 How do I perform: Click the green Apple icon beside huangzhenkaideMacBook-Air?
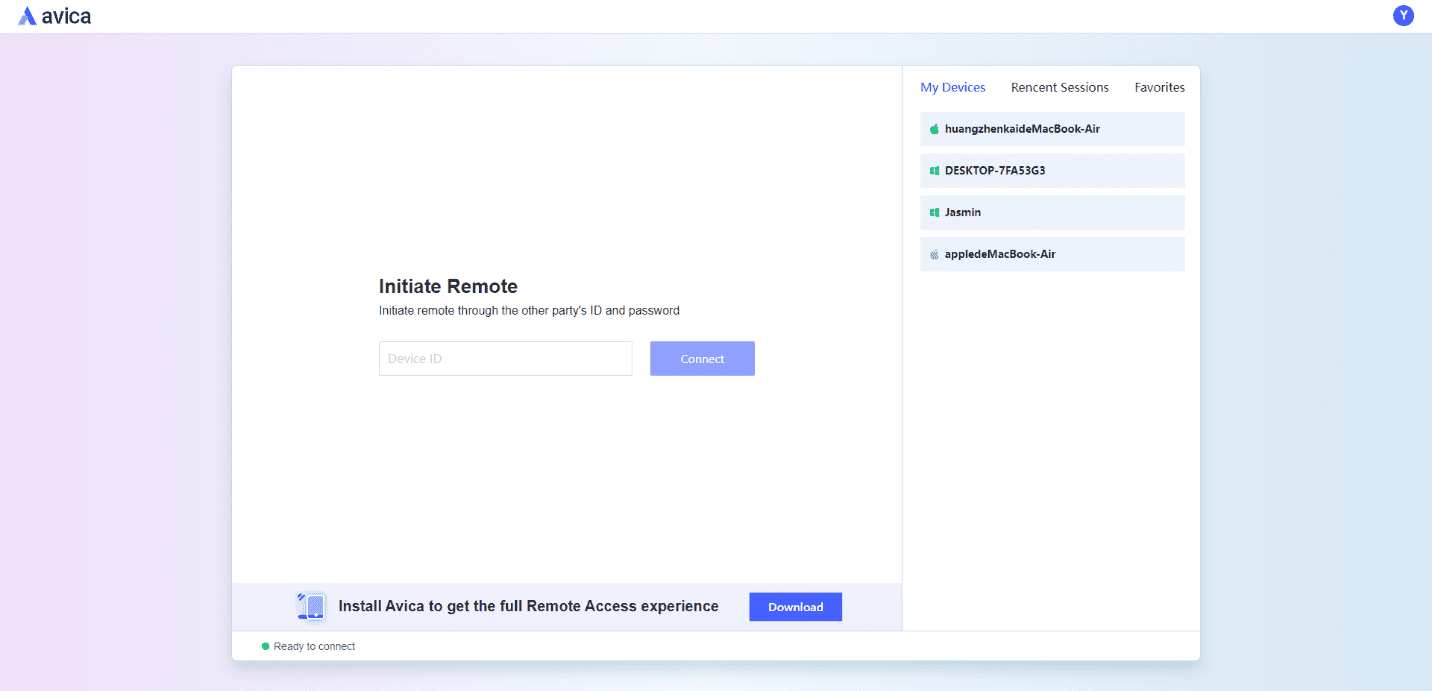tap(934, 129)
